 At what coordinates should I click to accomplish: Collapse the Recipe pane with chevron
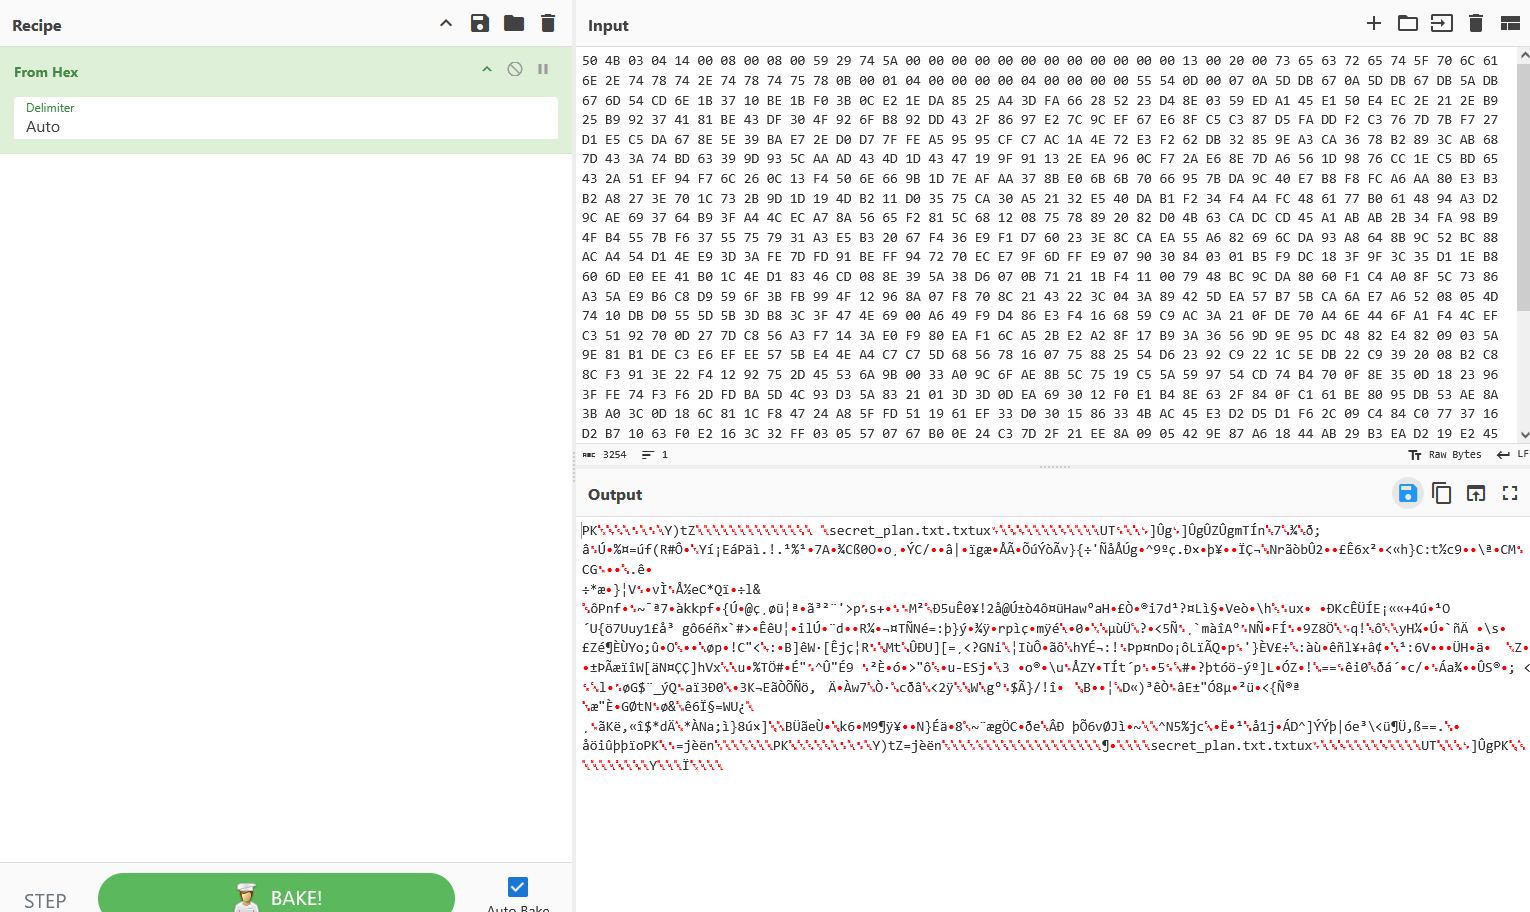446,23
